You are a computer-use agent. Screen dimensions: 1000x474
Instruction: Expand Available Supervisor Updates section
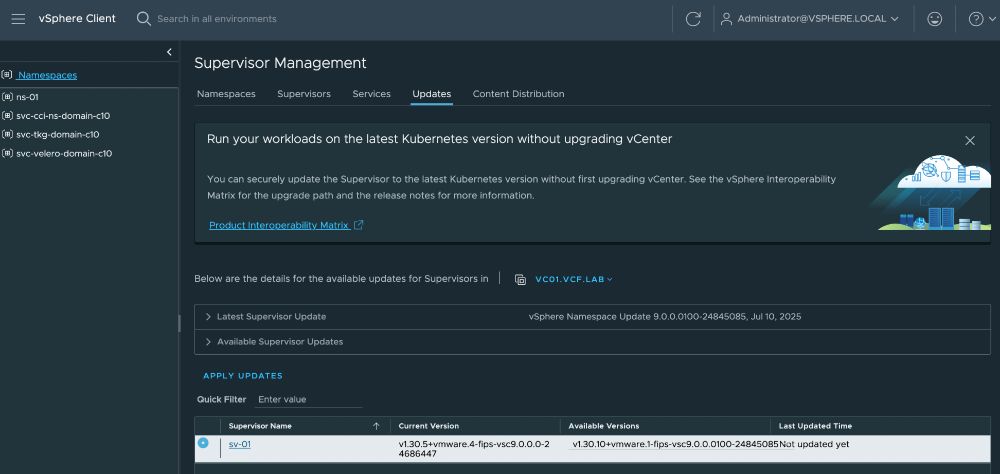pyautogui.click(x=208, y=342)
